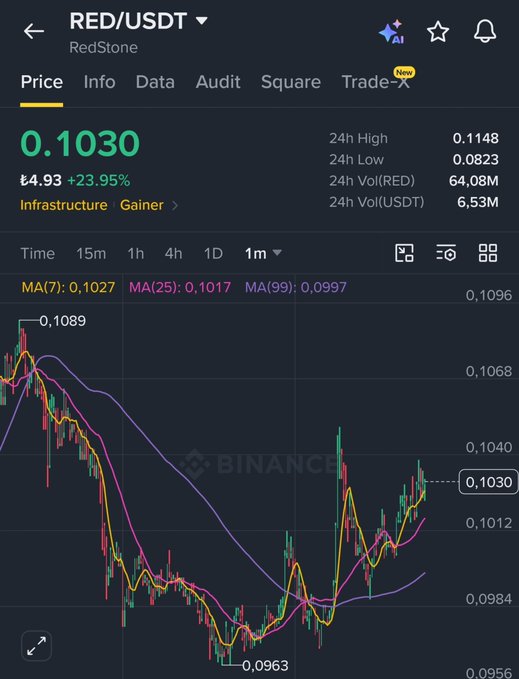Select the 1h interval
The width and height of the screenshot is (519, 679).
(x=135, y=253)
